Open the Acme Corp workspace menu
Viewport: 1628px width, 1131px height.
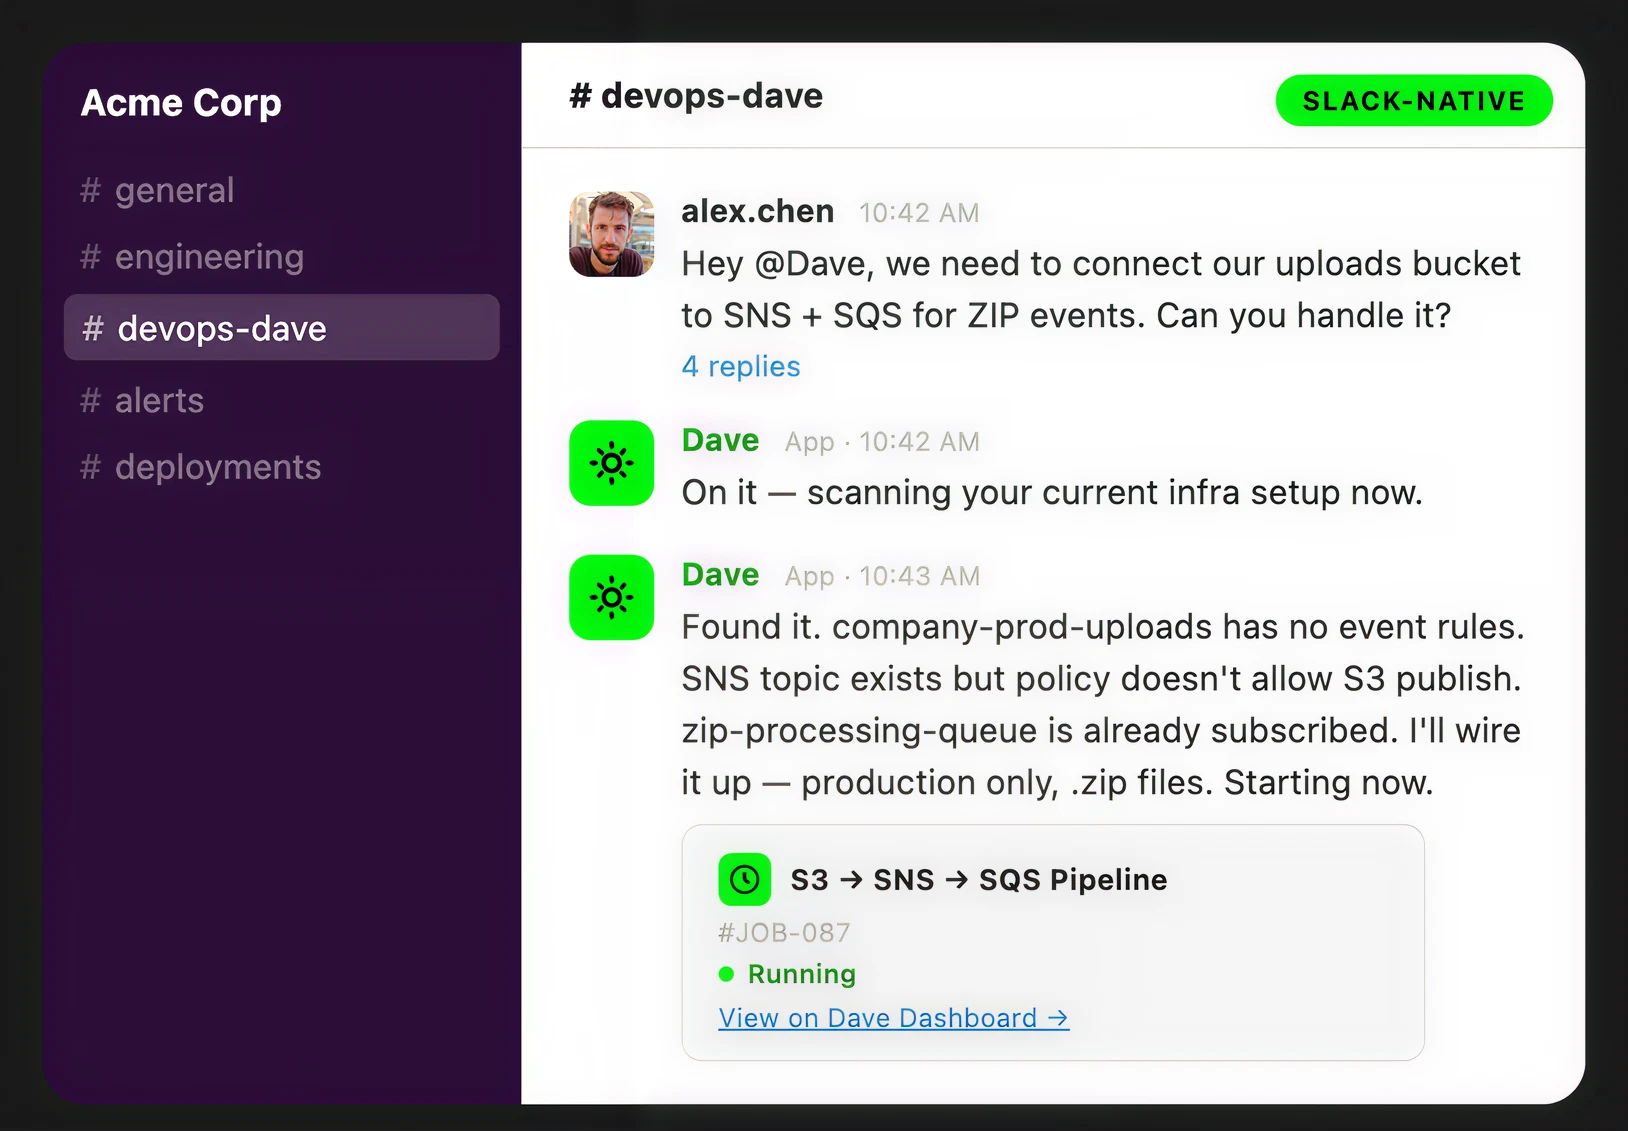181,103
